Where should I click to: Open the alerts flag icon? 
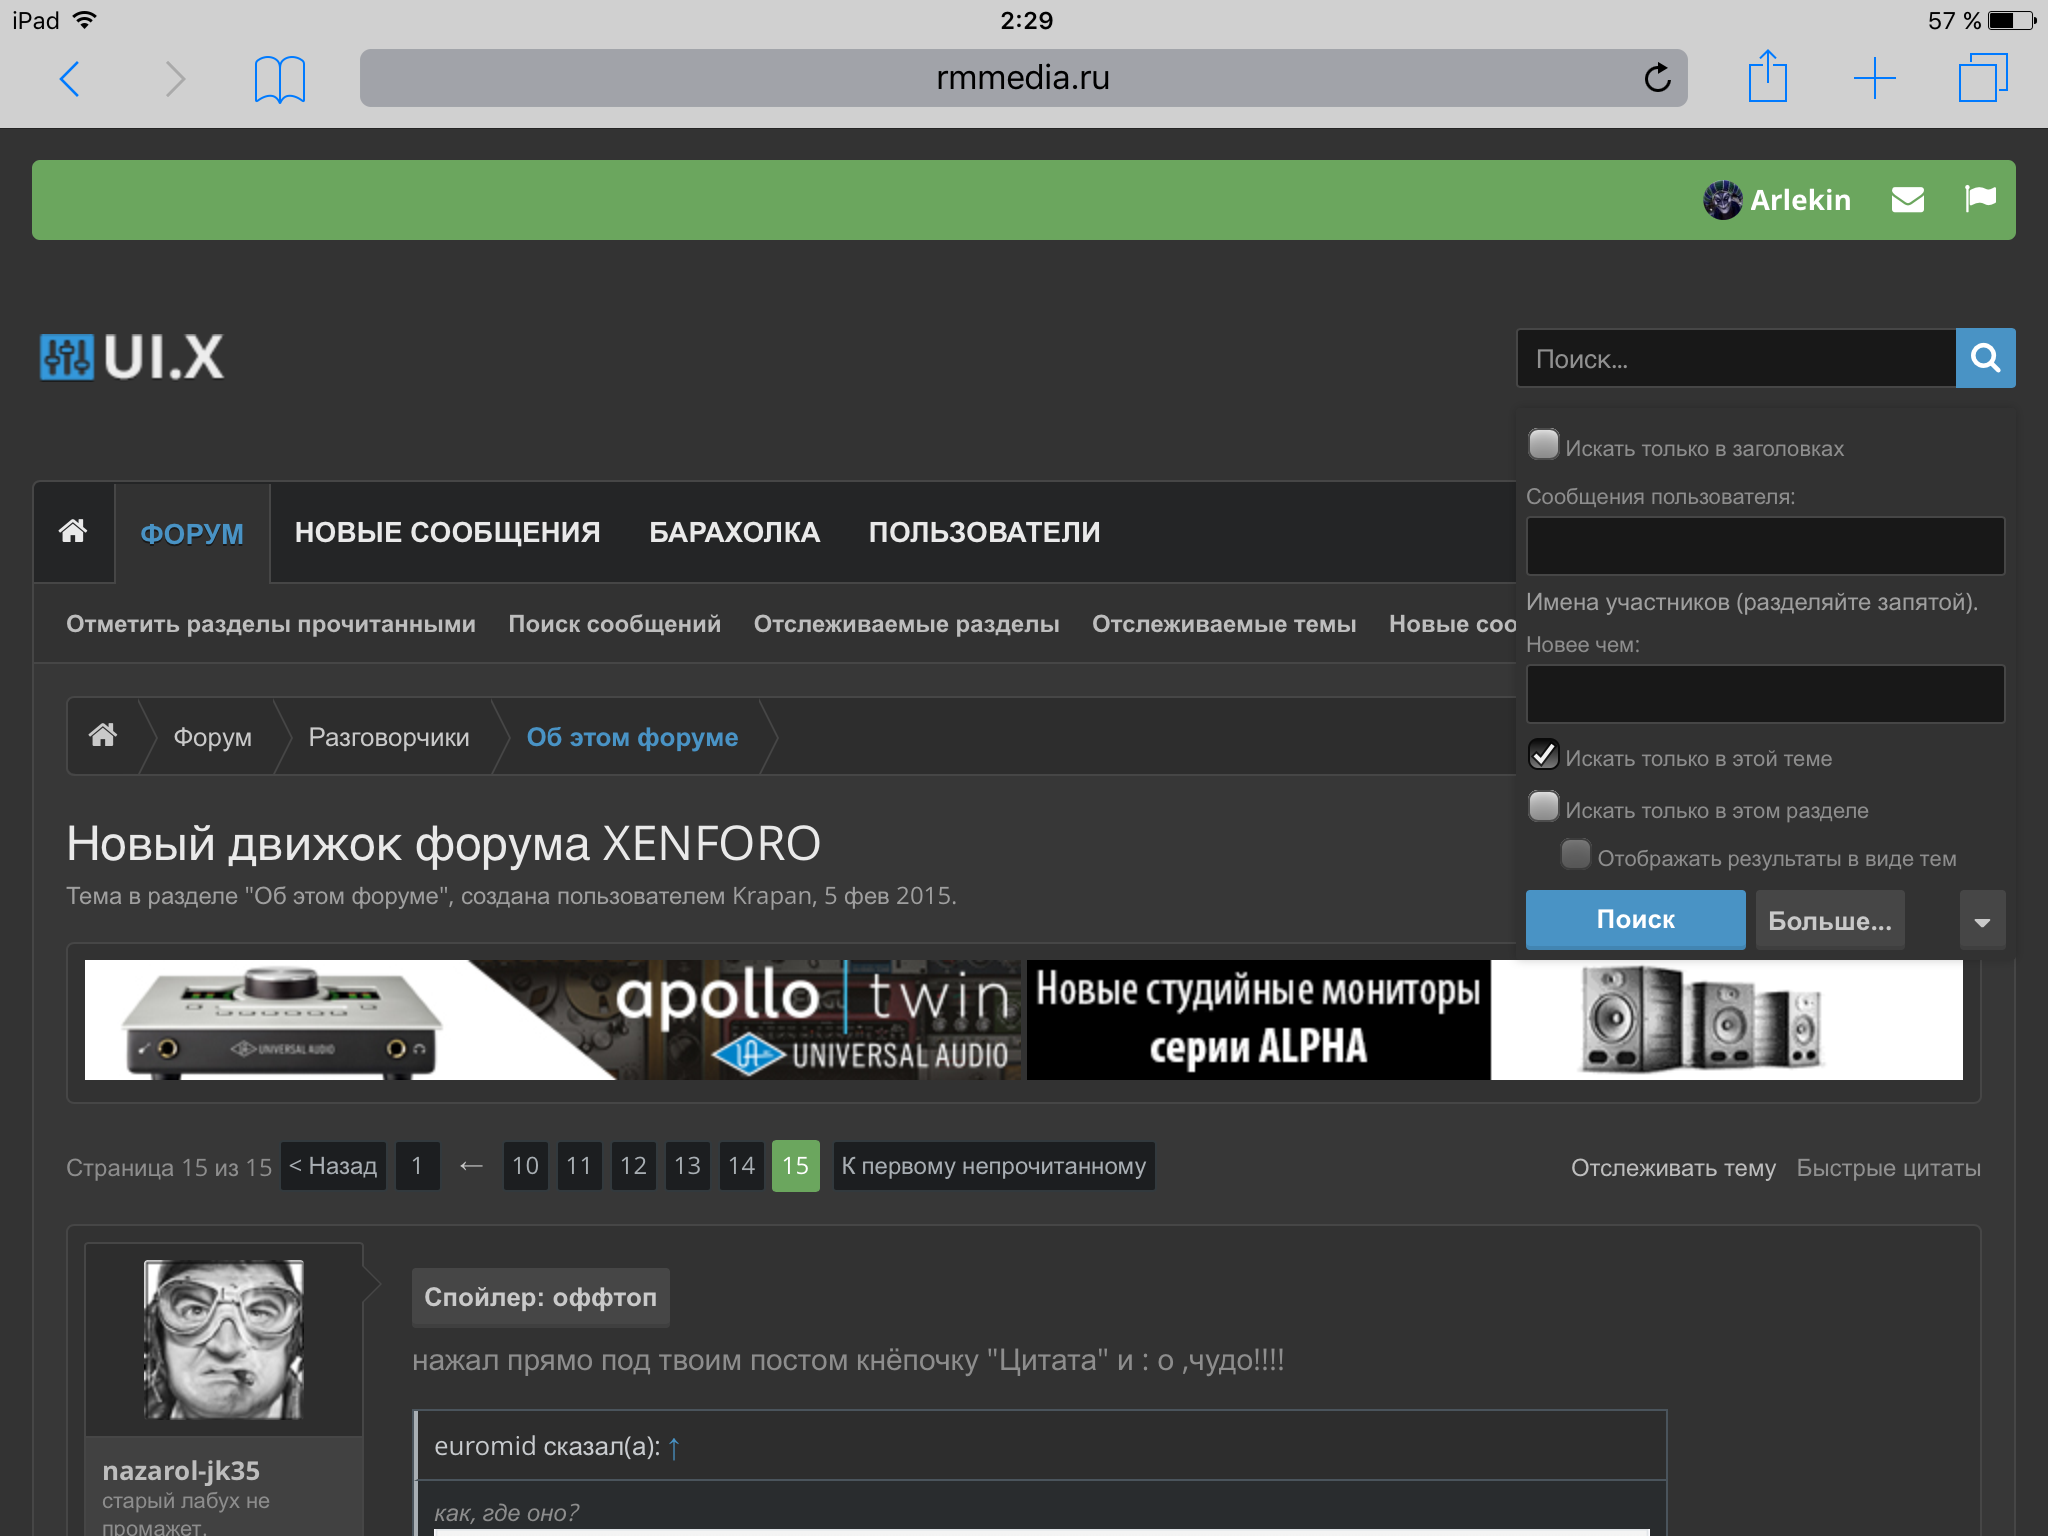(x=1979, y=199)
